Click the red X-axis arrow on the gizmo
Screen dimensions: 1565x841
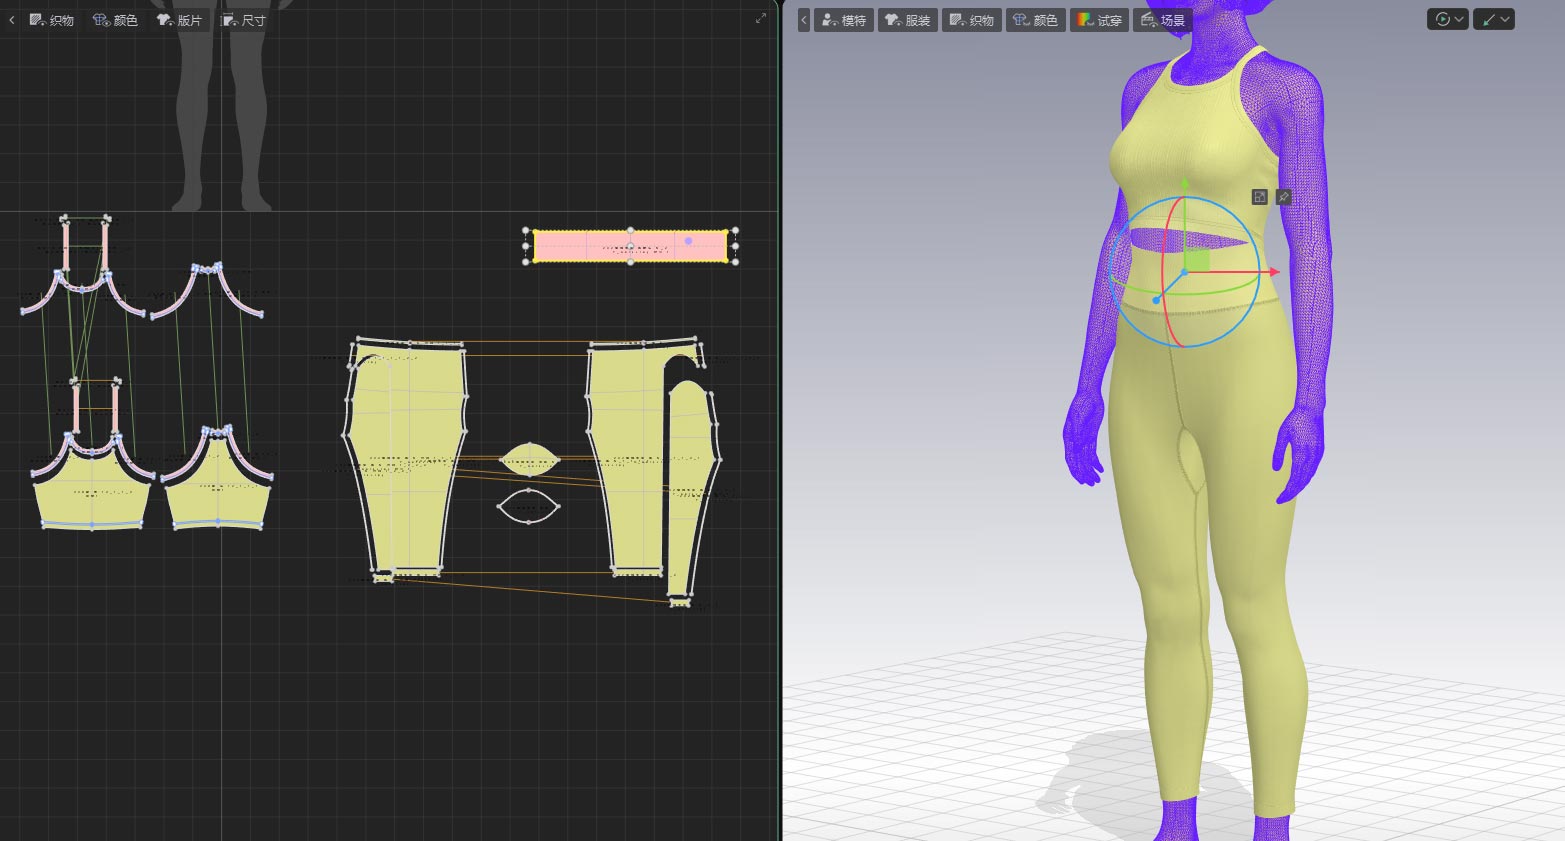coord(1273,272)
